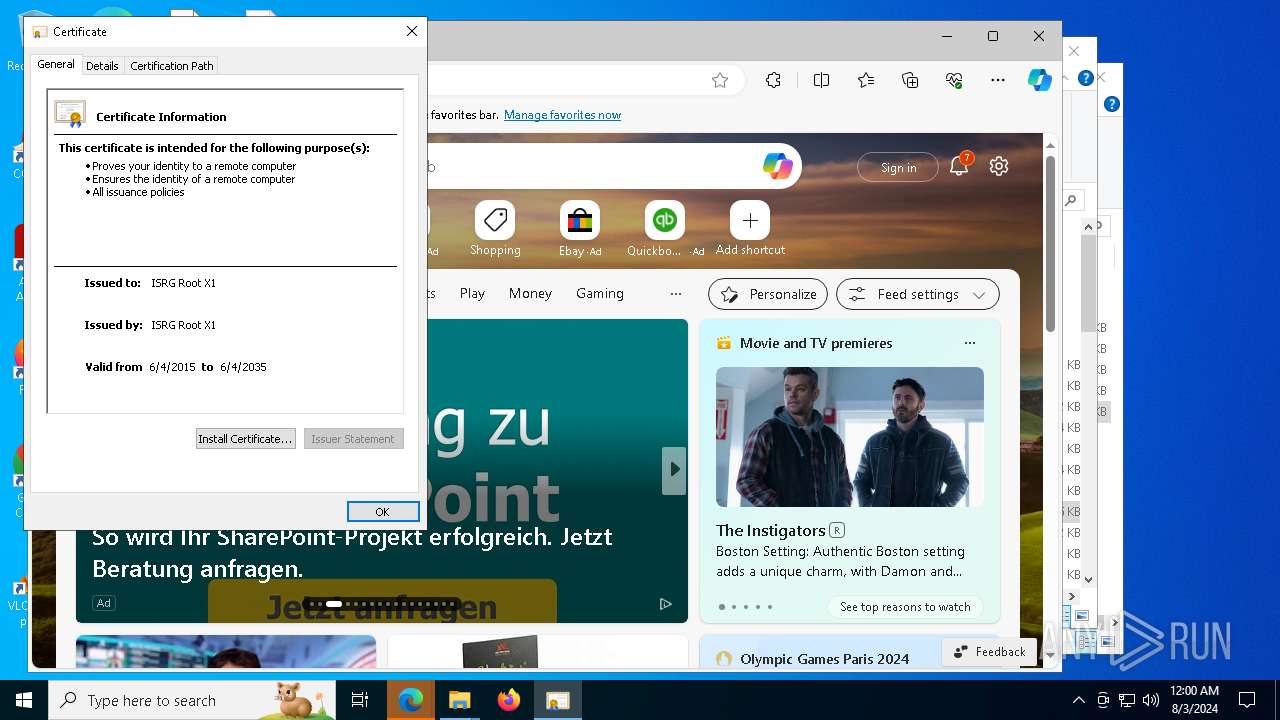Click Copilot icon in search box
The height and width of the screenshot is (720, 1280).
[778, 166]
